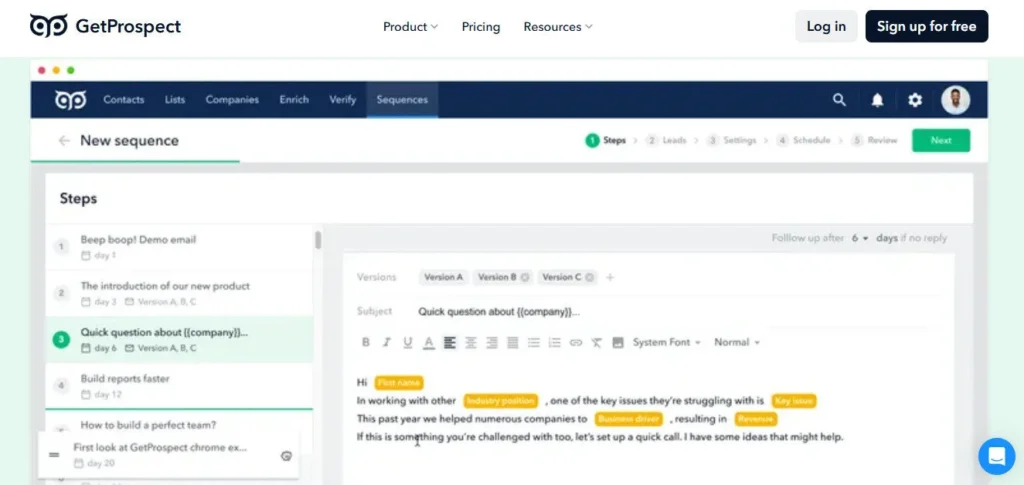Click the green Next button
Viewport: 1024px width, 485px height.
click(x=941, y=140)
